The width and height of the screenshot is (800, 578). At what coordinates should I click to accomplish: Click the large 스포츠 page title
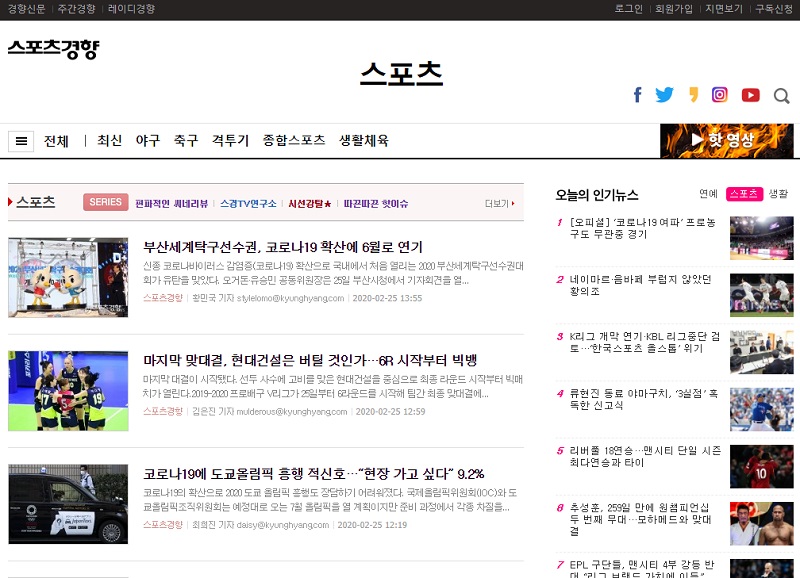click(401, 73)
